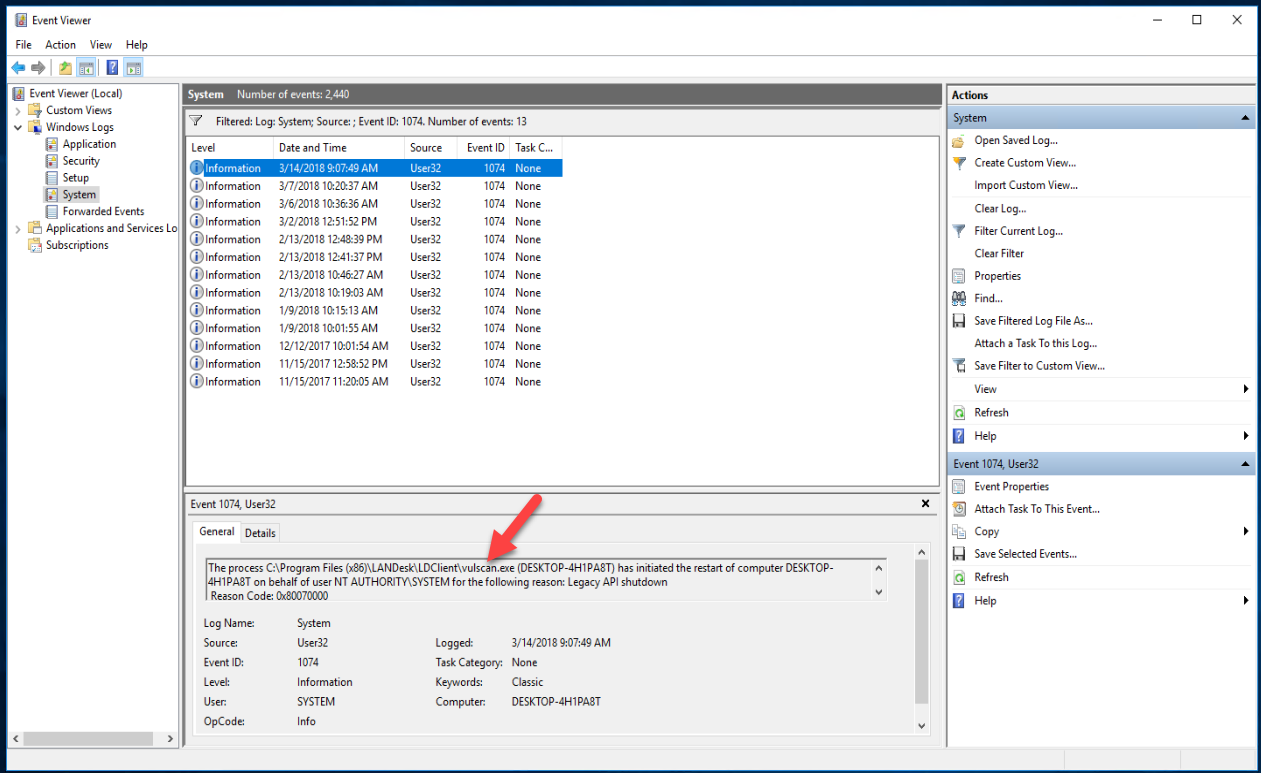Click Clear Filter in the Actions pane
The width and height of the screenshot is (1261, 773).
click(1000, 253)
